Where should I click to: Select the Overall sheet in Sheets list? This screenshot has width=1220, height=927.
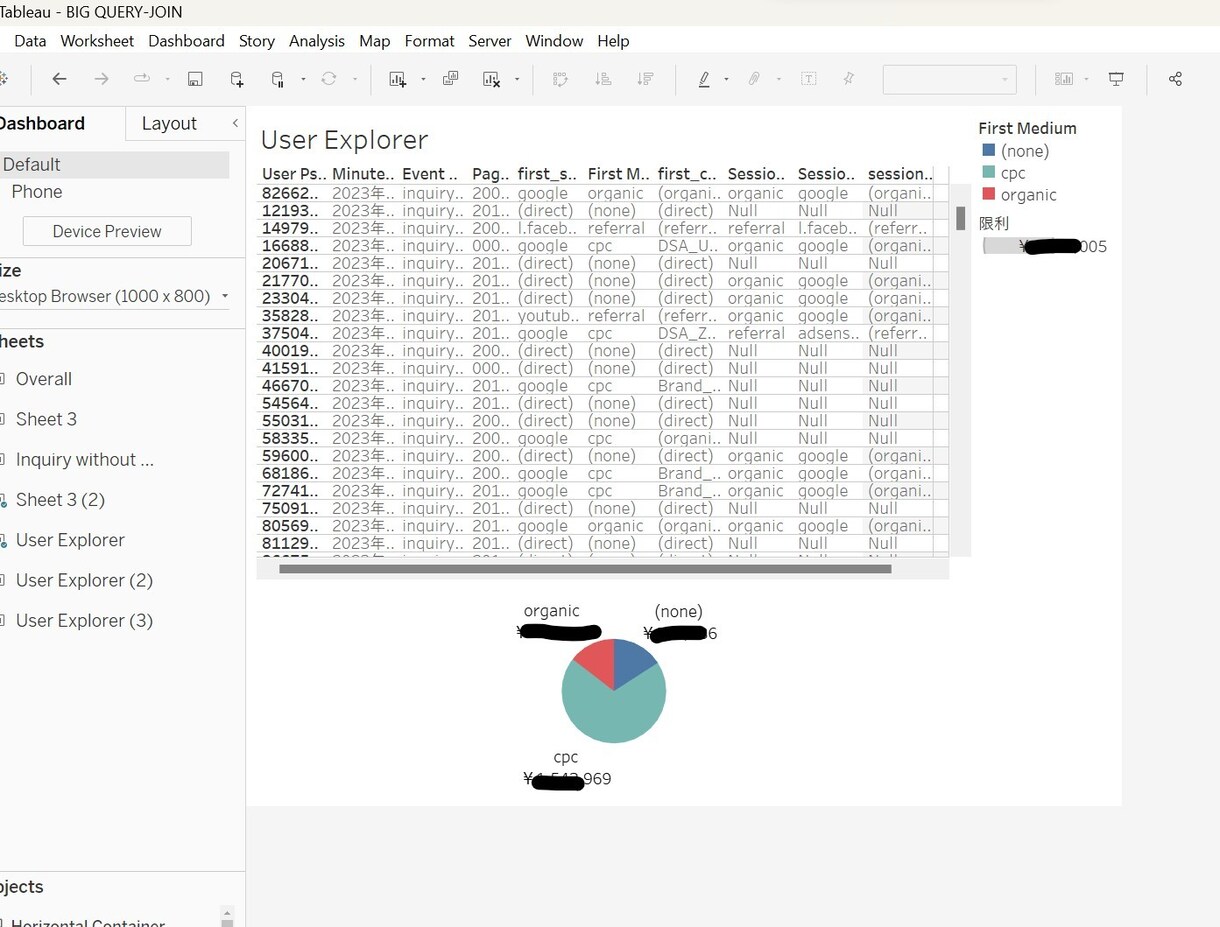pyautogui.click(x=44, y=379)
